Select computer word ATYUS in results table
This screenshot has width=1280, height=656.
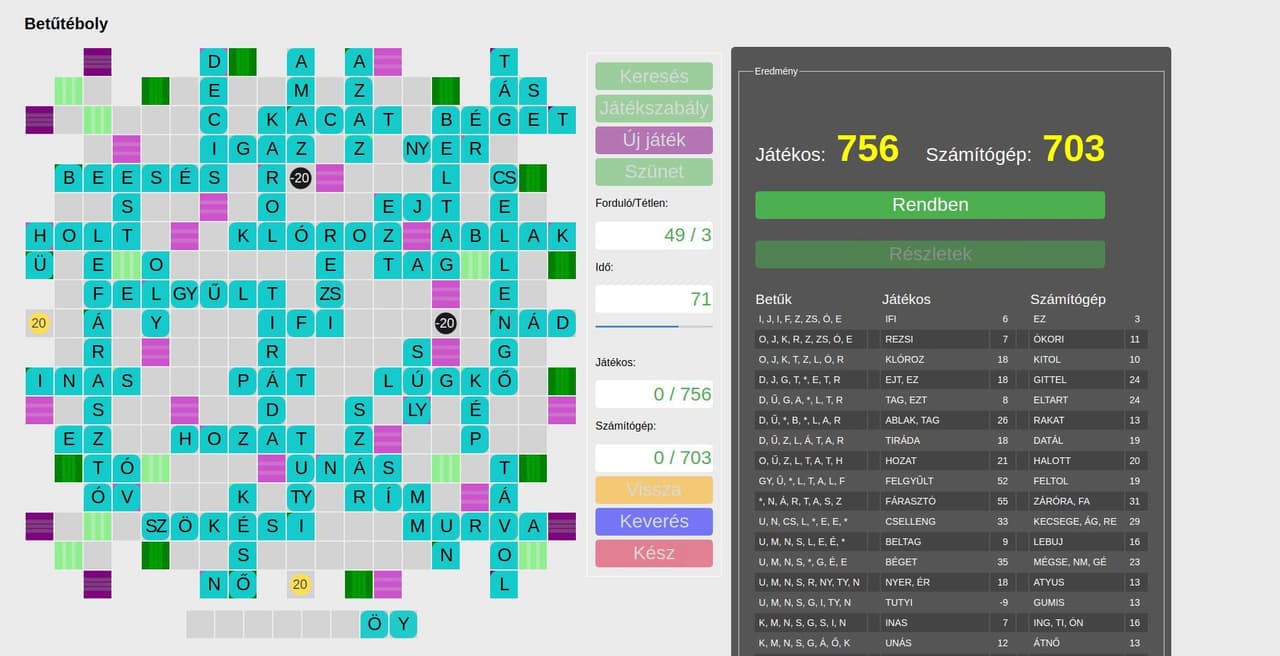click(1048, 582)
